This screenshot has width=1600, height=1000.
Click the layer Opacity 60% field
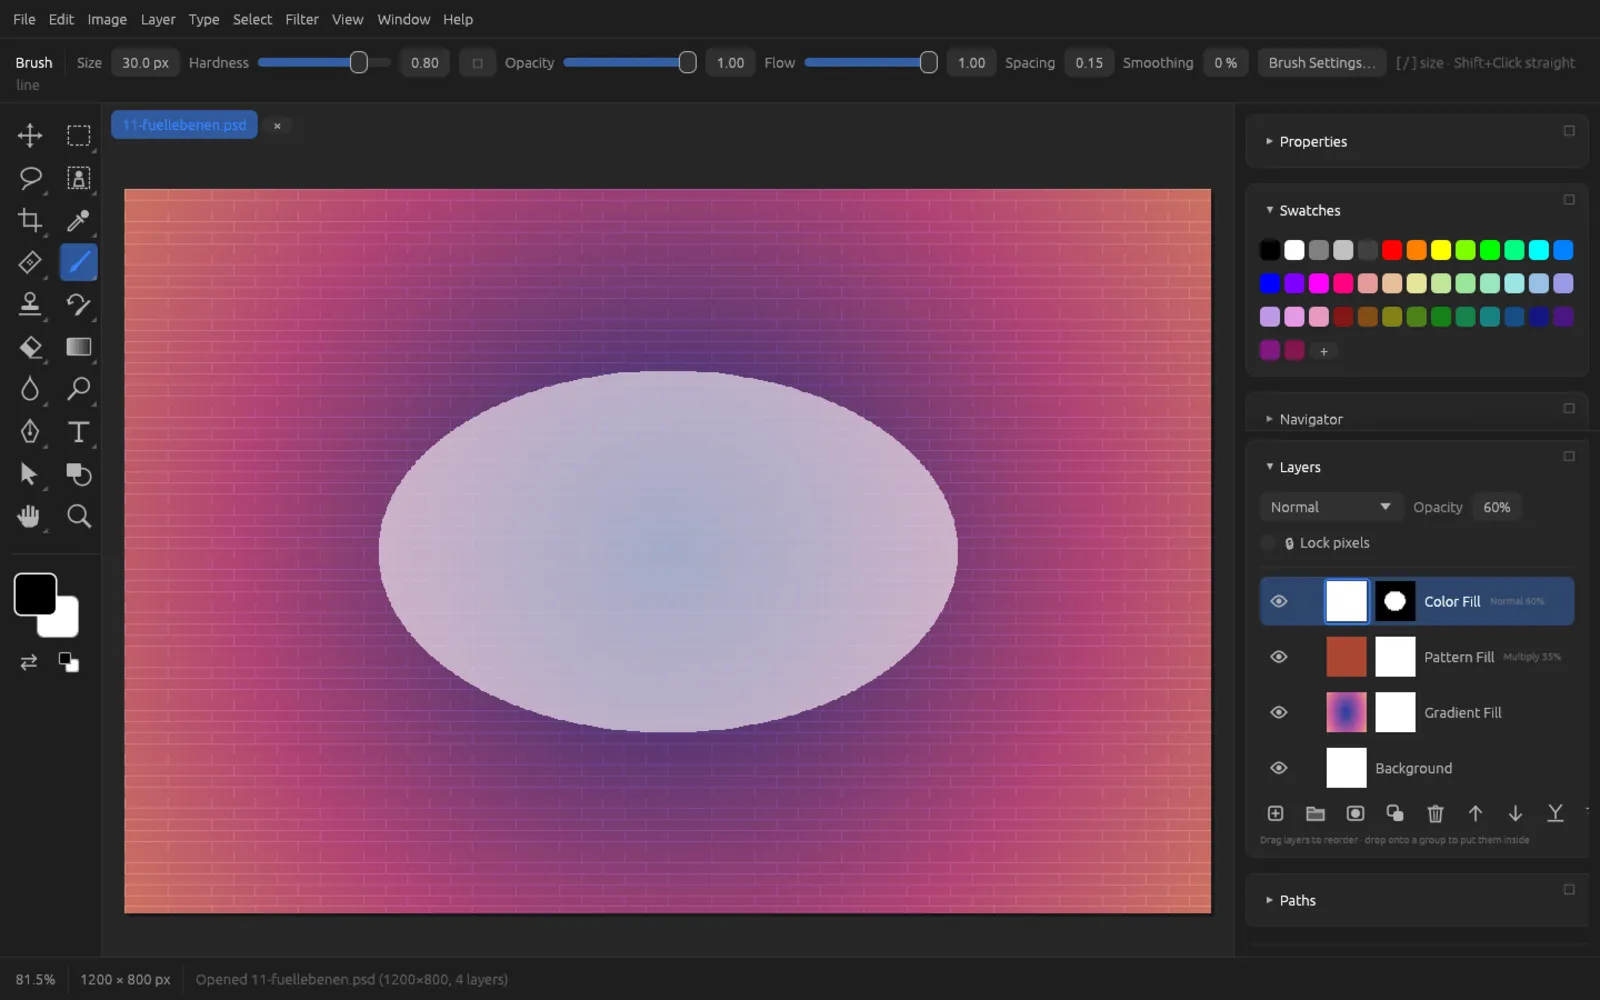pyautogui.click(x=1497, y=507)
